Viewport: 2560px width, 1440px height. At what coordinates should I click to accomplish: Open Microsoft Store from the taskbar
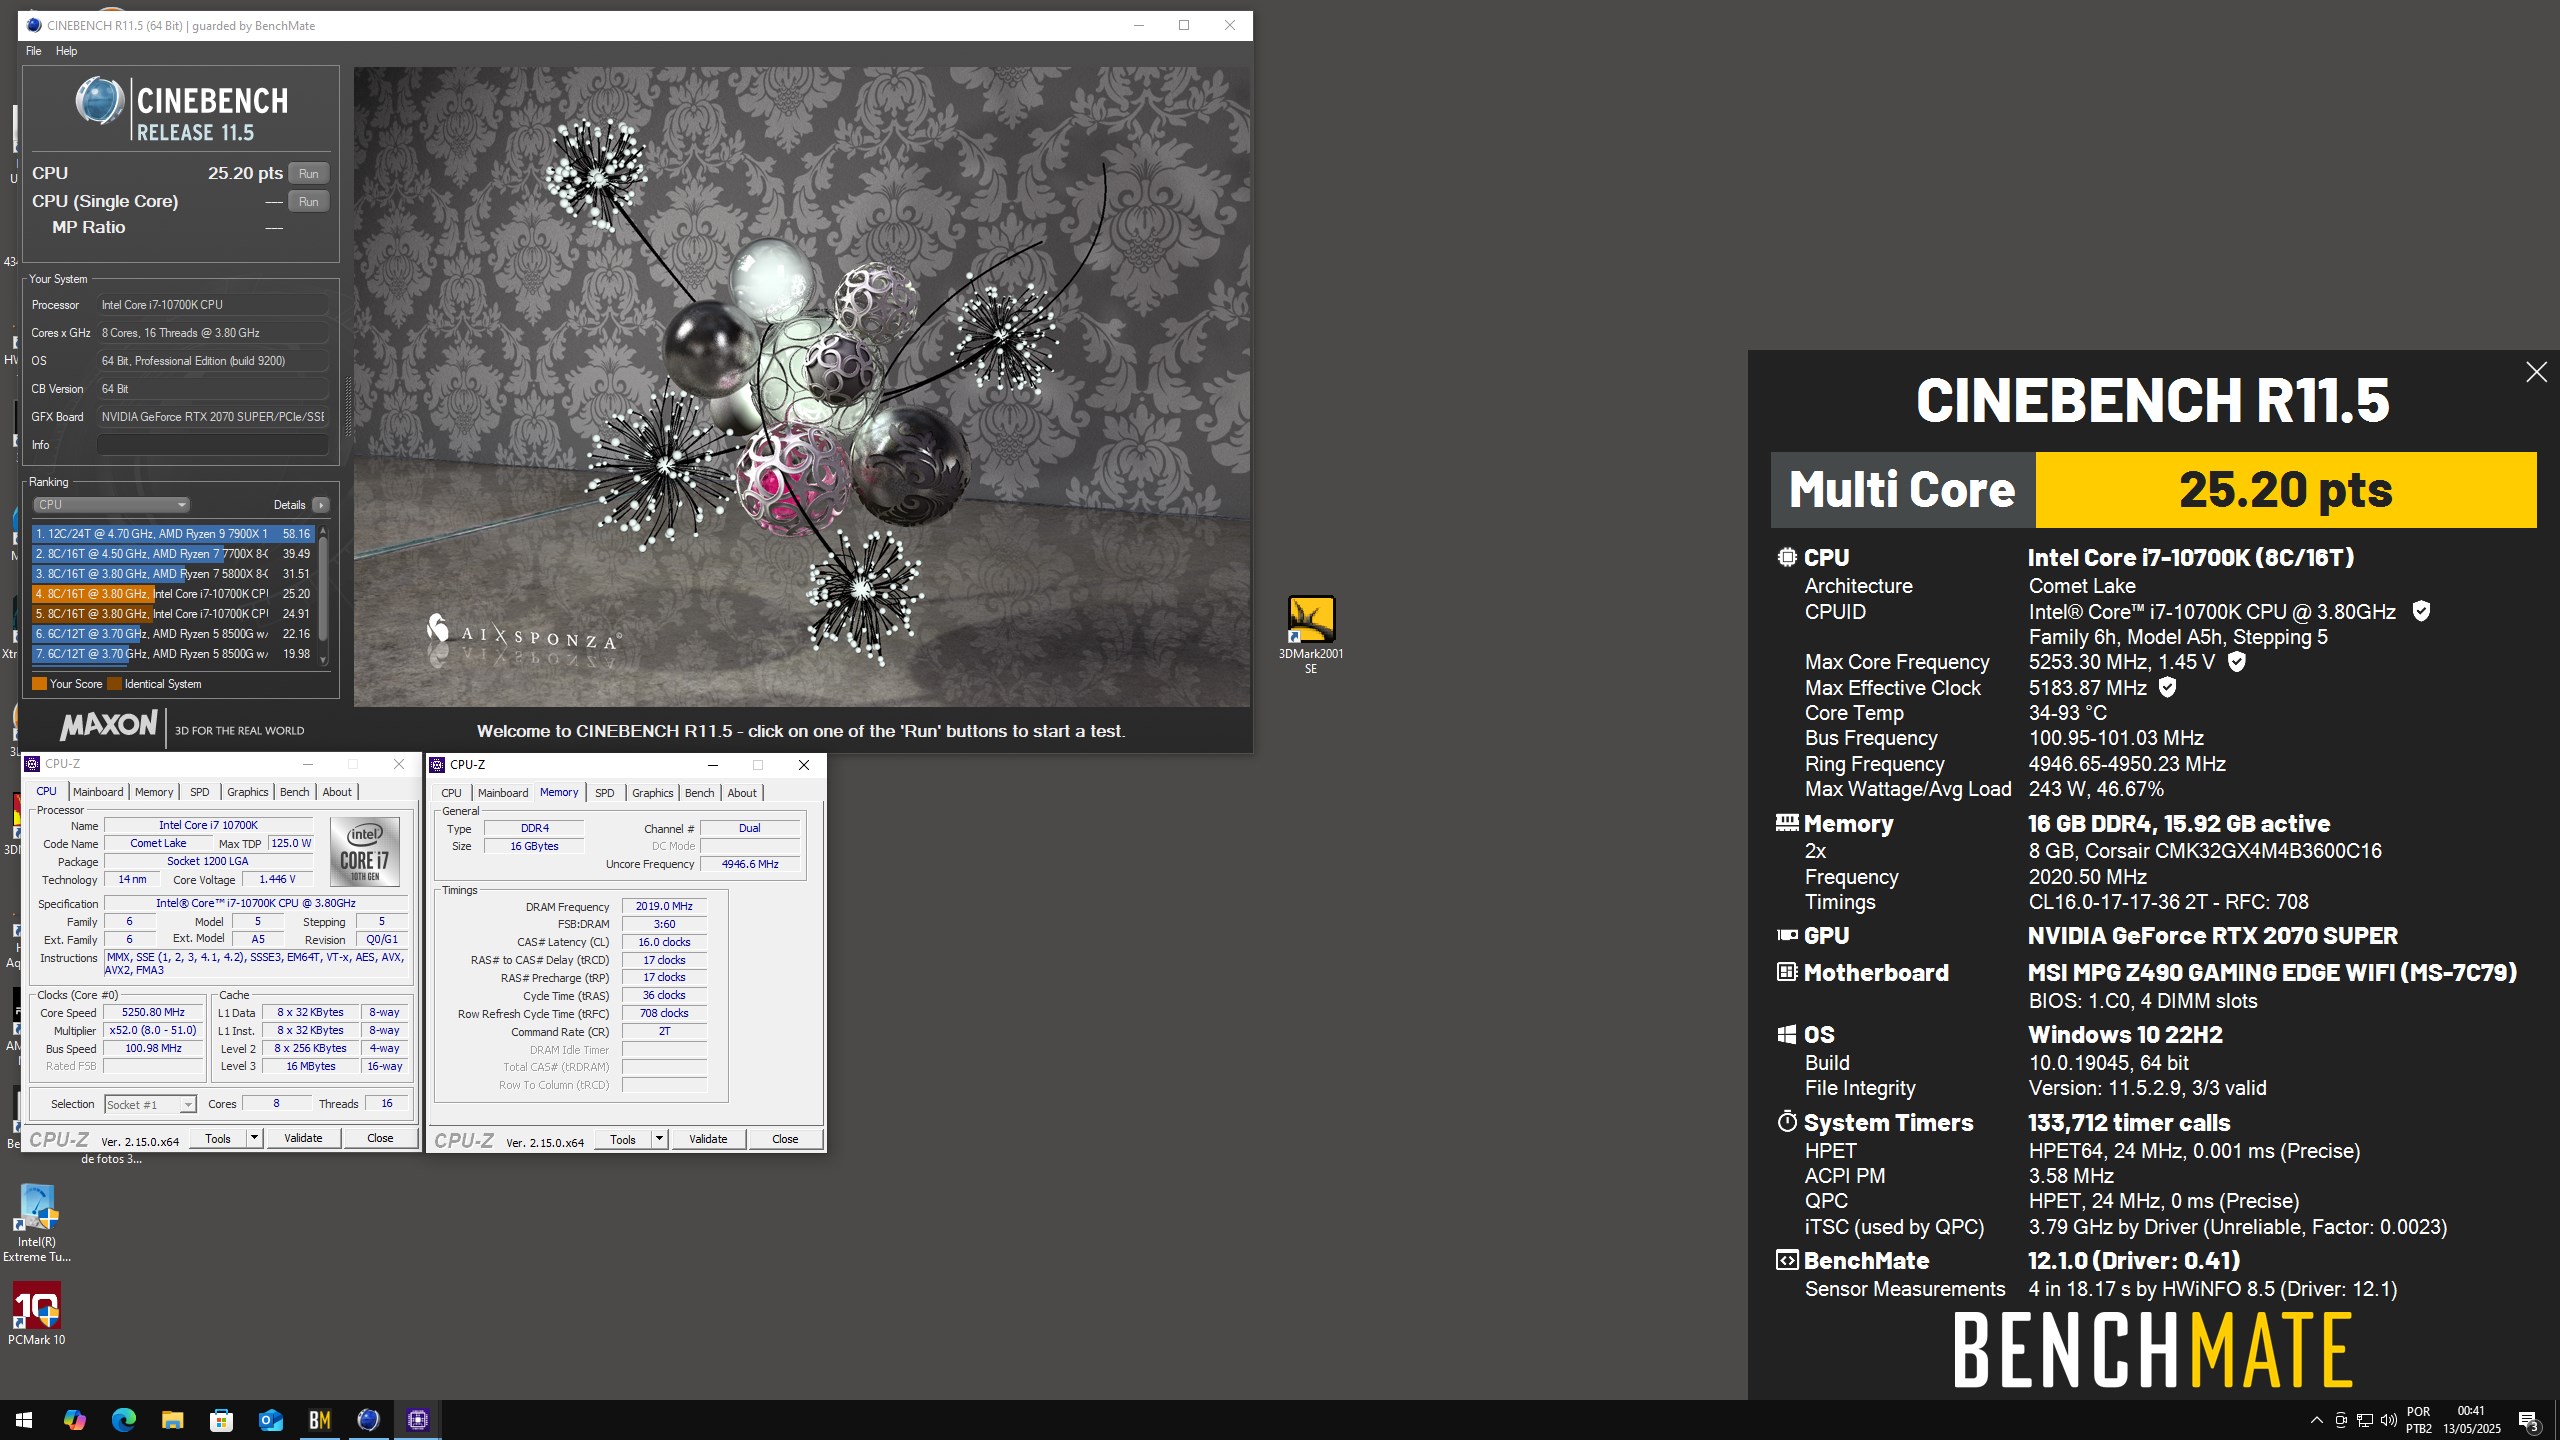(x=221, y=1420)
